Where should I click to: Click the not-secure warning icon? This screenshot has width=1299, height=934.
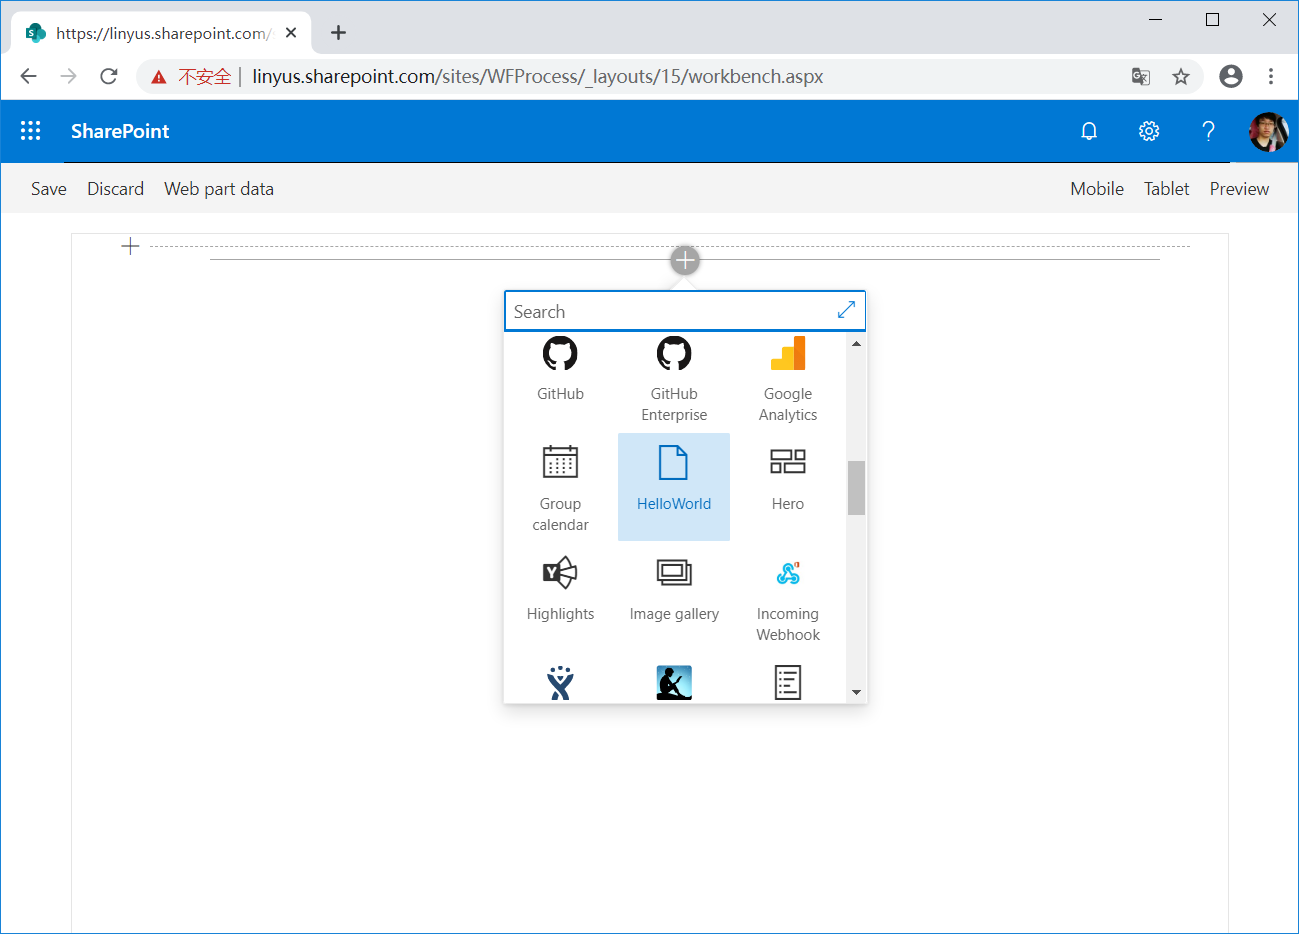pos(158,77)
